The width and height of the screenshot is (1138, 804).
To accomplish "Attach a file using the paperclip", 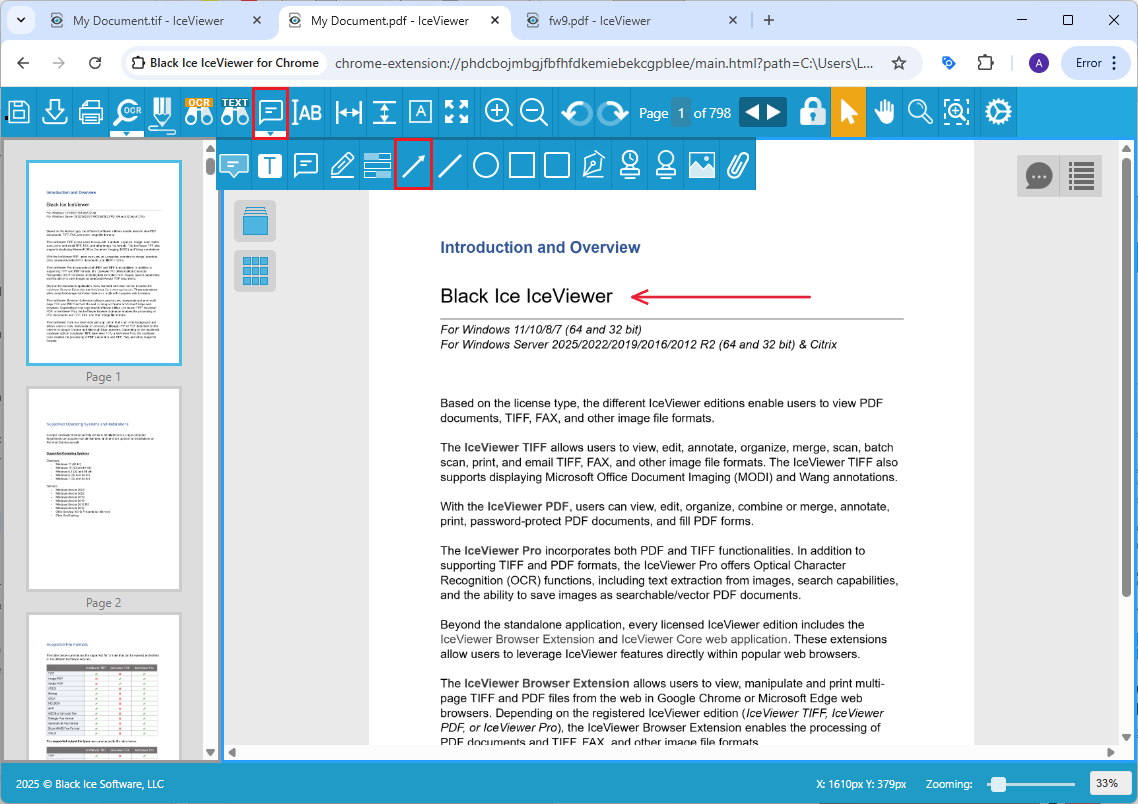I will coord(738,165).
